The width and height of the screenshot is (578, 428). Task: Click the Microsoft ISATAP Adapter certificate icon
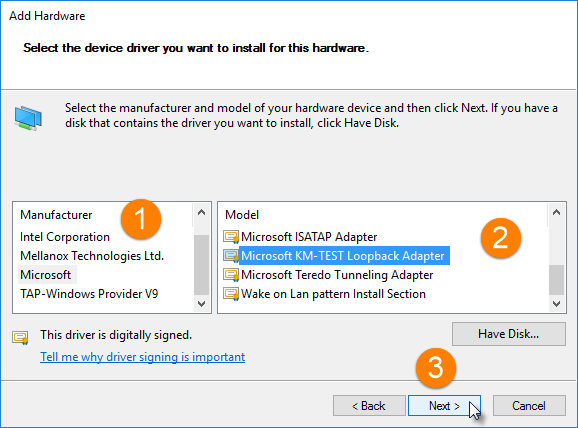pyautogui.click(x=231, y=237)
